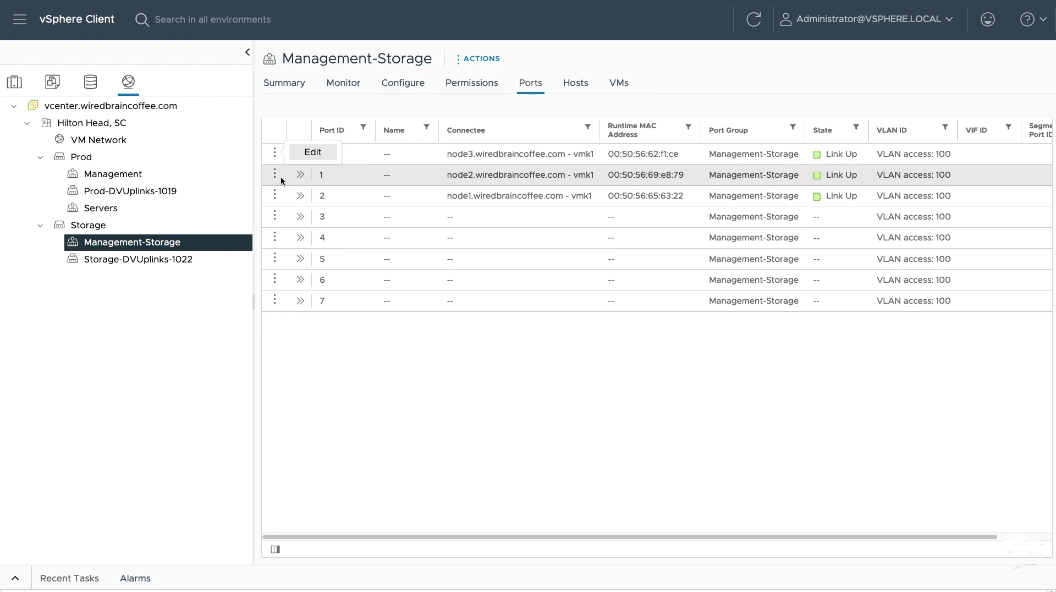This screenshot has width=1056, height=592.
Task: Filter the Connectee column
Action: click(x=588, y=128)
